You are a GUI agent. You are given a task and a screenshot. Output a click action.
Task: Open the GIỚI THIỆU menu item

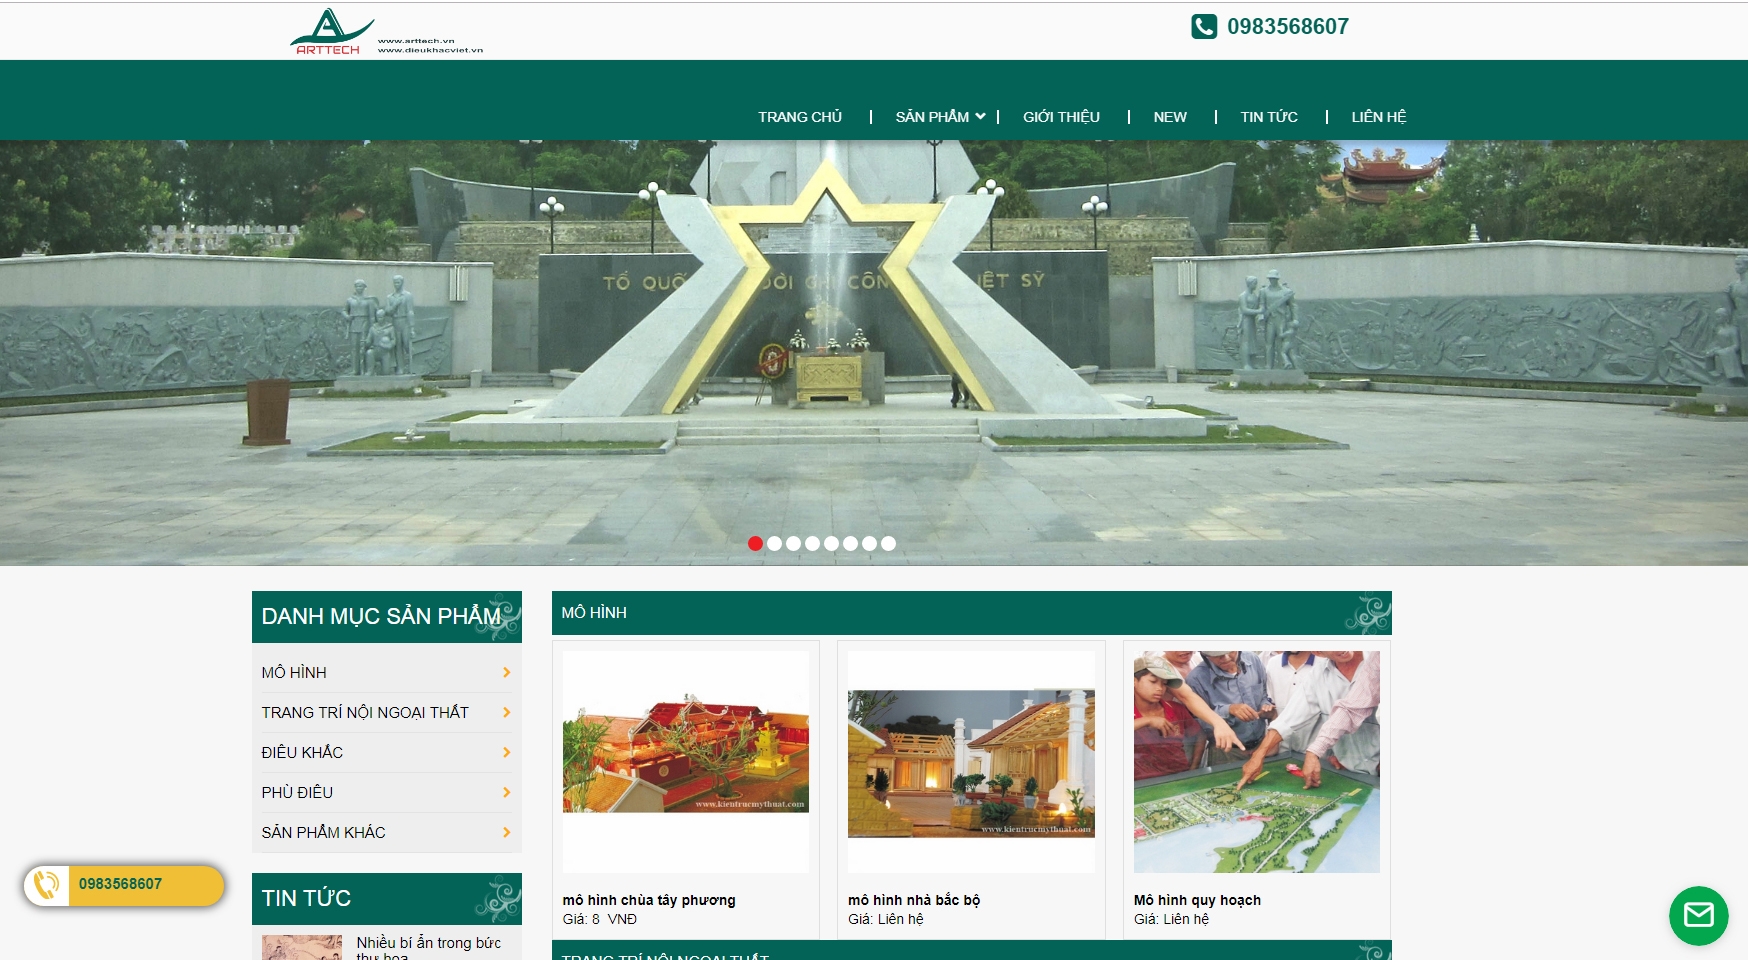1061,117
